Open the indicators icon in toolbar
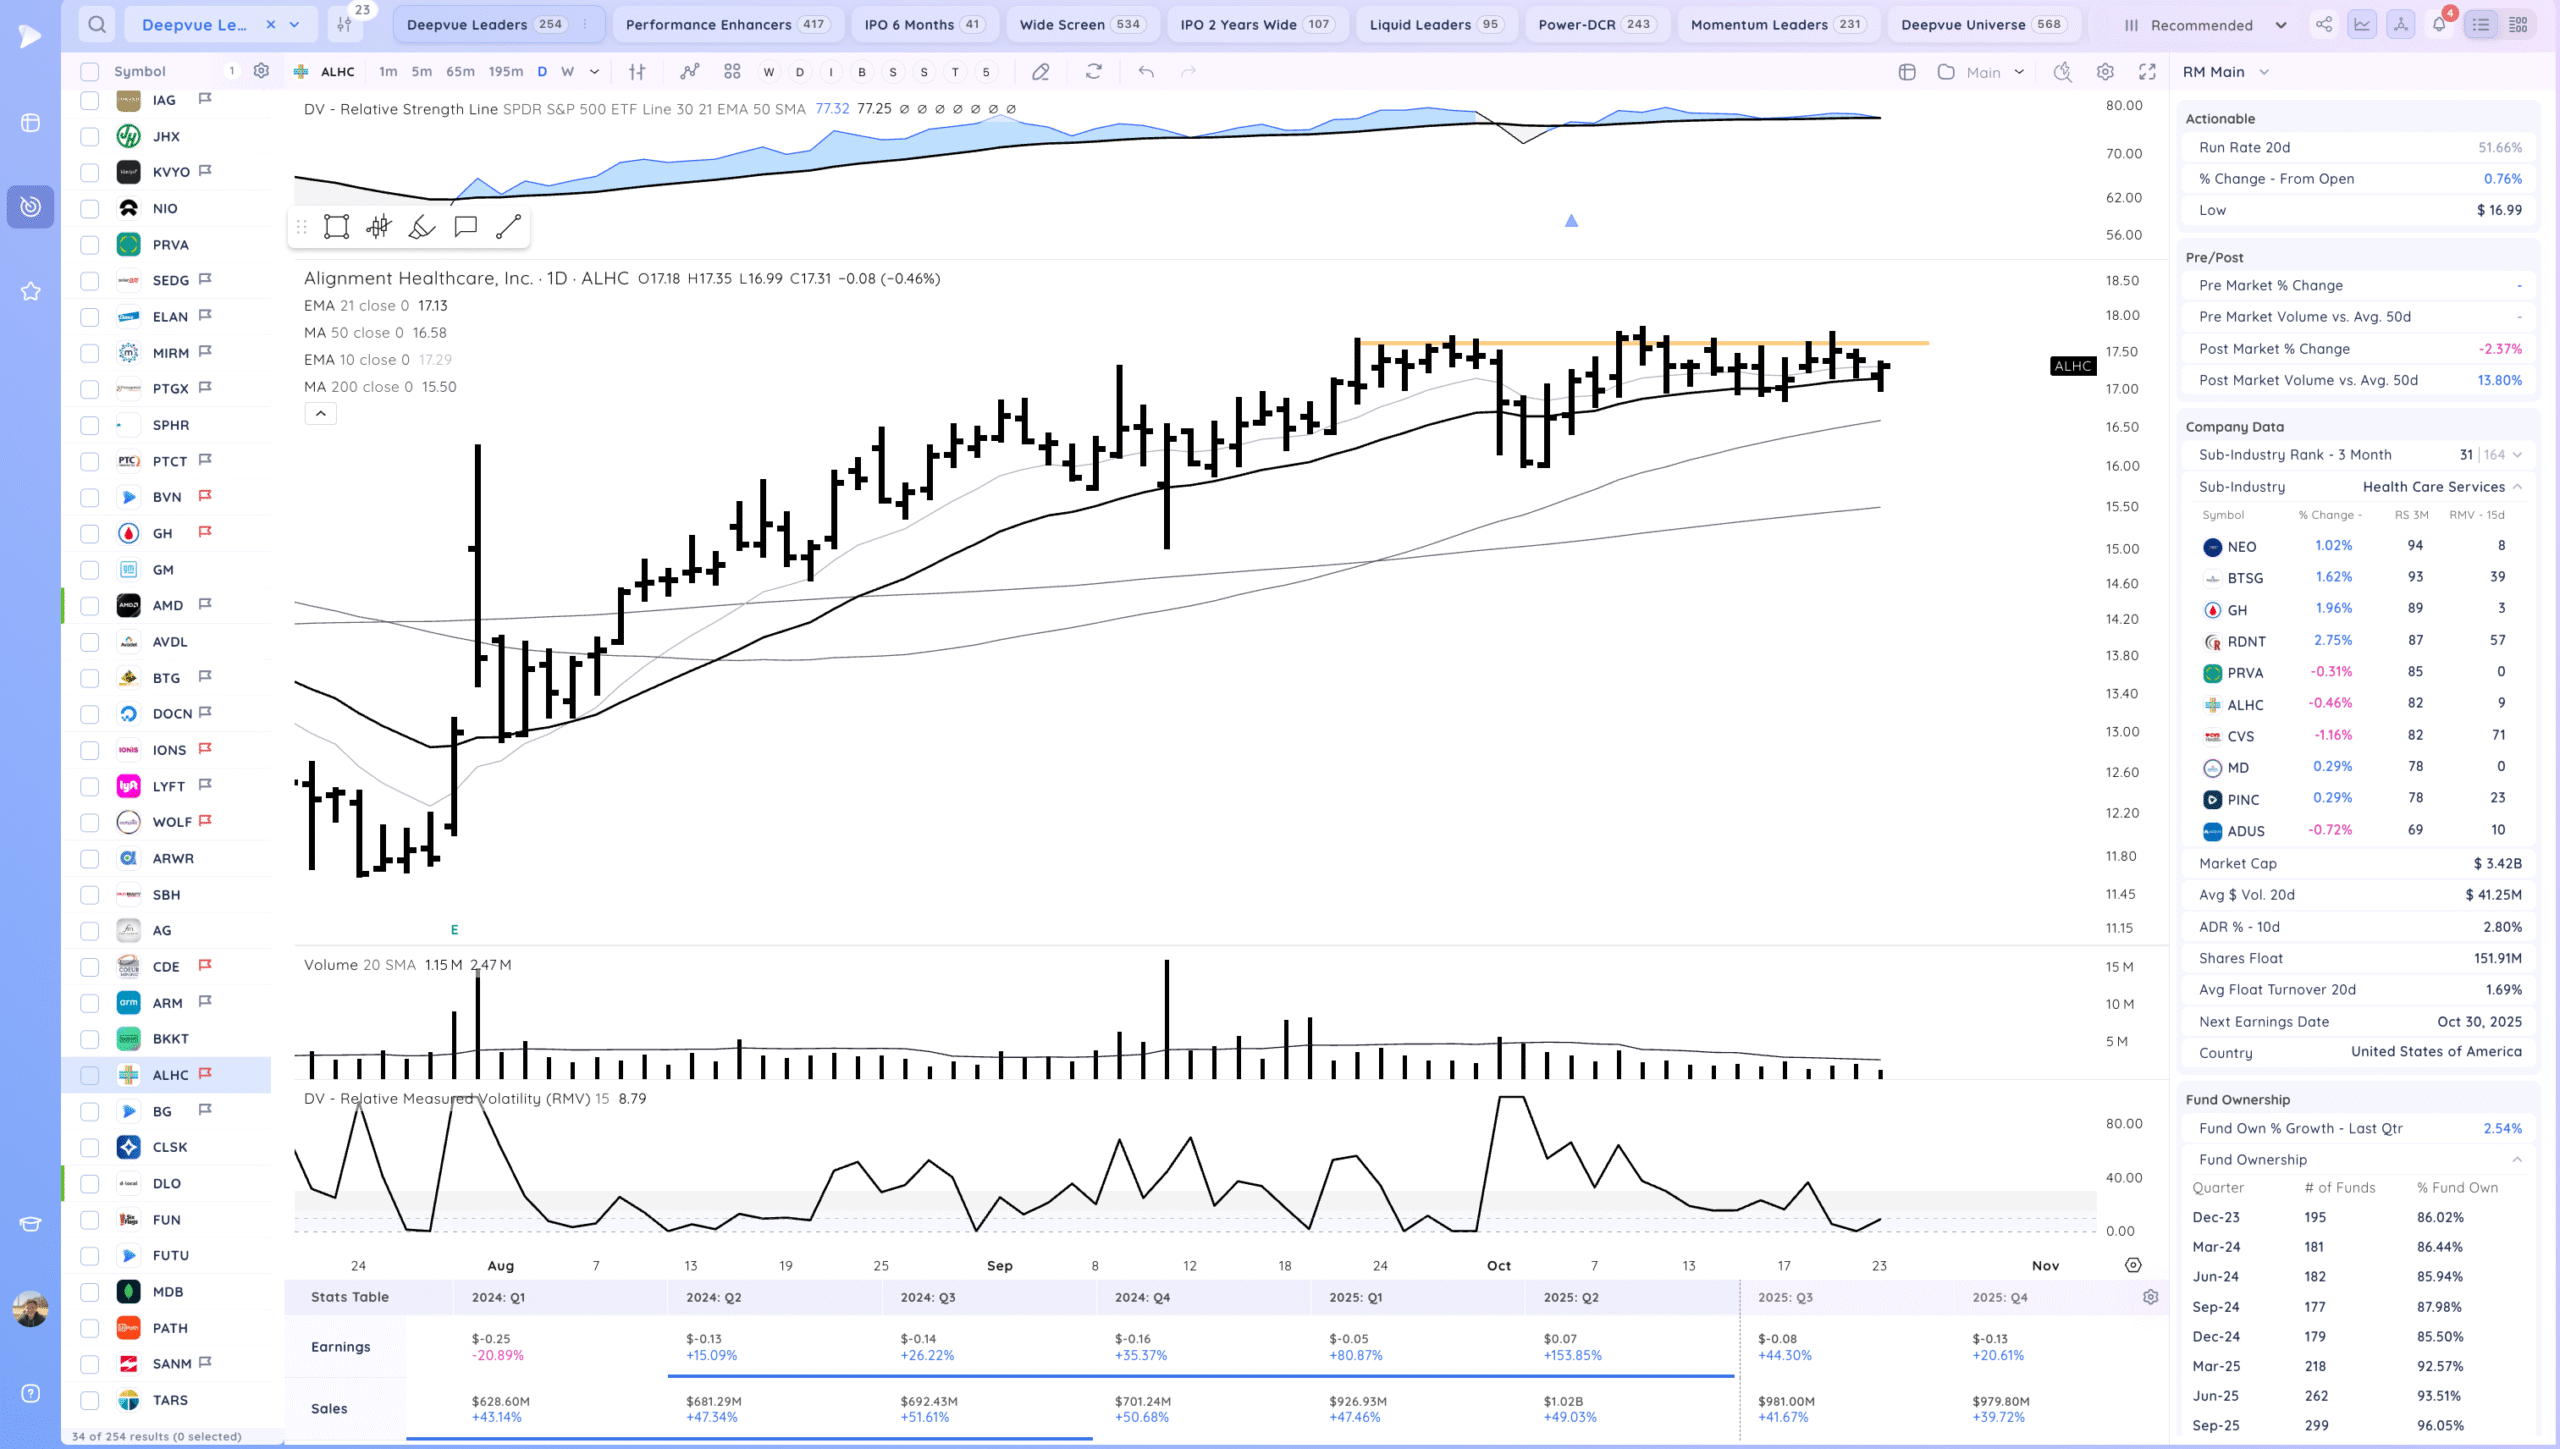 point(689,72)
